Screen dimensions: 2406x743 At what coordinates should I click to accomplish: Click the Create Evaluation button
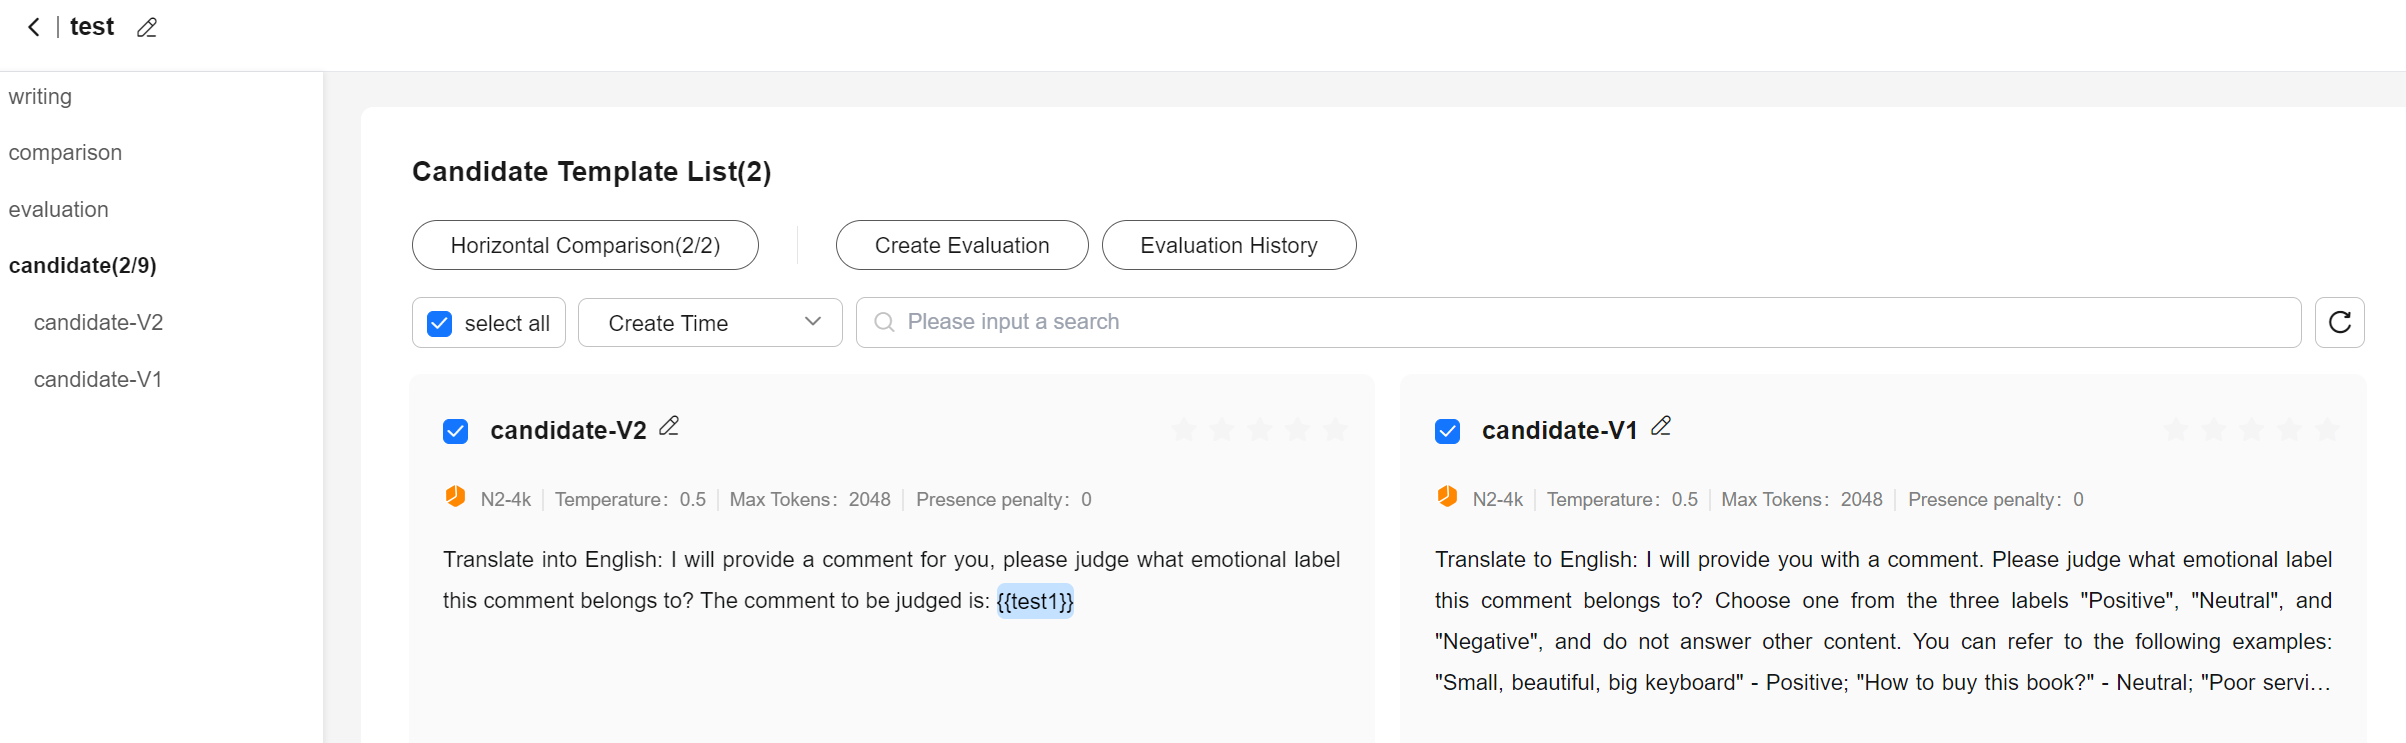coord(962,246)
